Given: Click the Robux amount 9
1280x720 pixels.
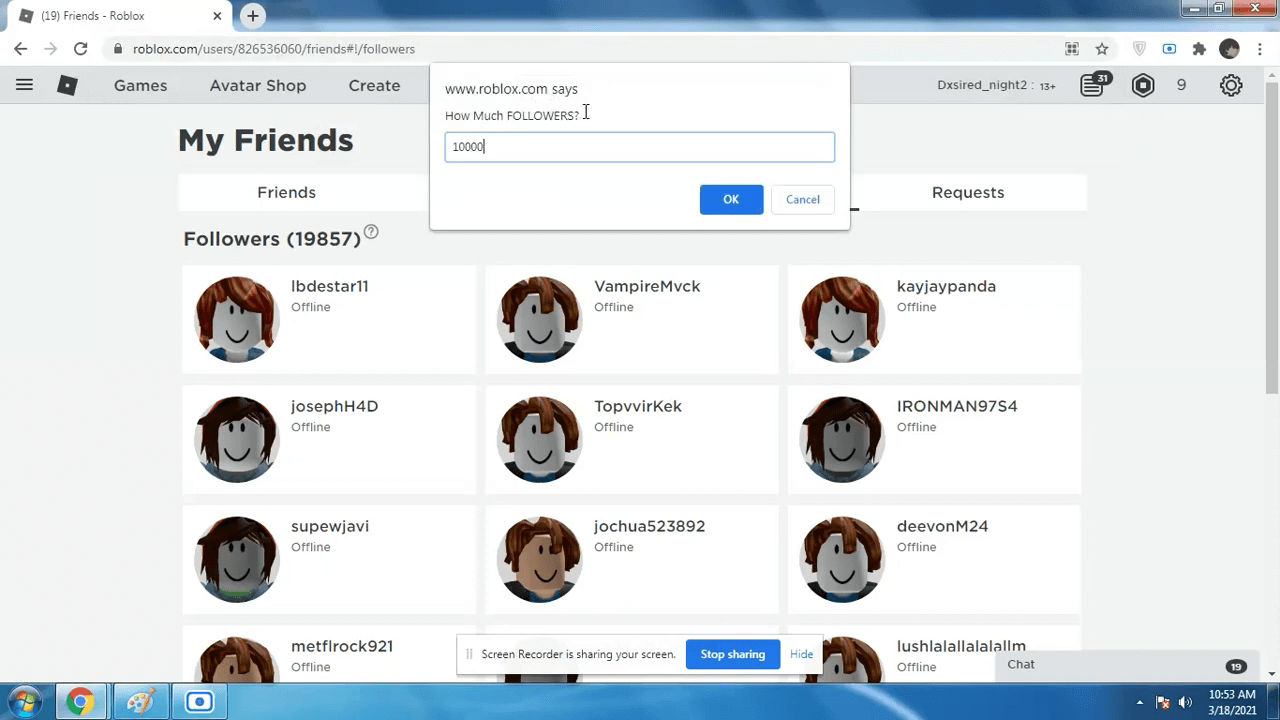Looking at the screenshot, I should pos(1181,85).
